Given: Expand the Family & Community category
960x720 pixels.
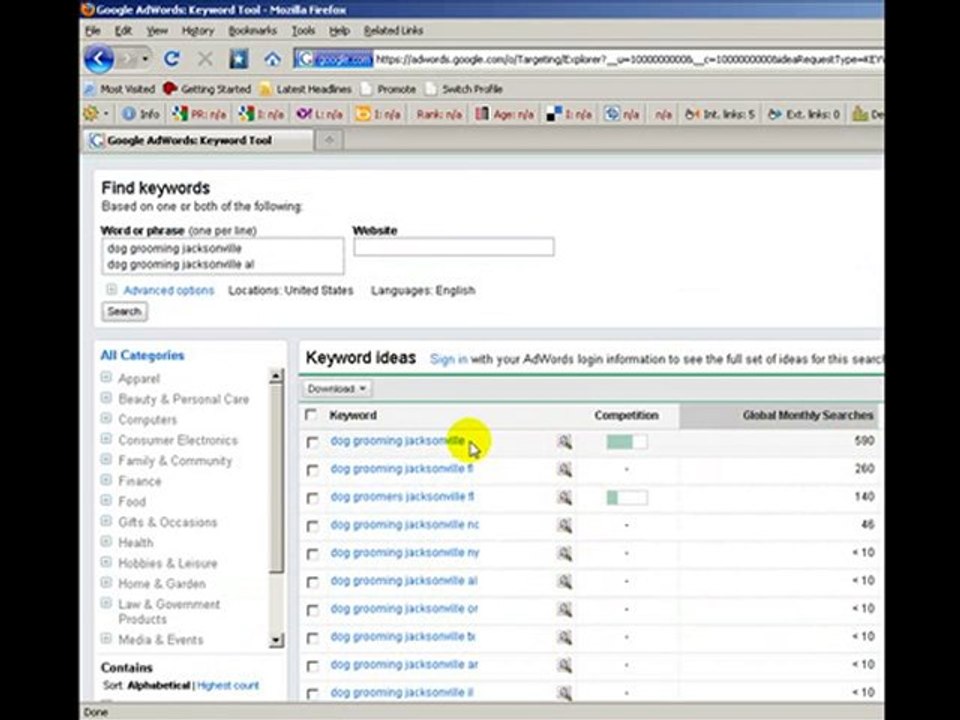Looking at the screenshot, I should (106, 459).
